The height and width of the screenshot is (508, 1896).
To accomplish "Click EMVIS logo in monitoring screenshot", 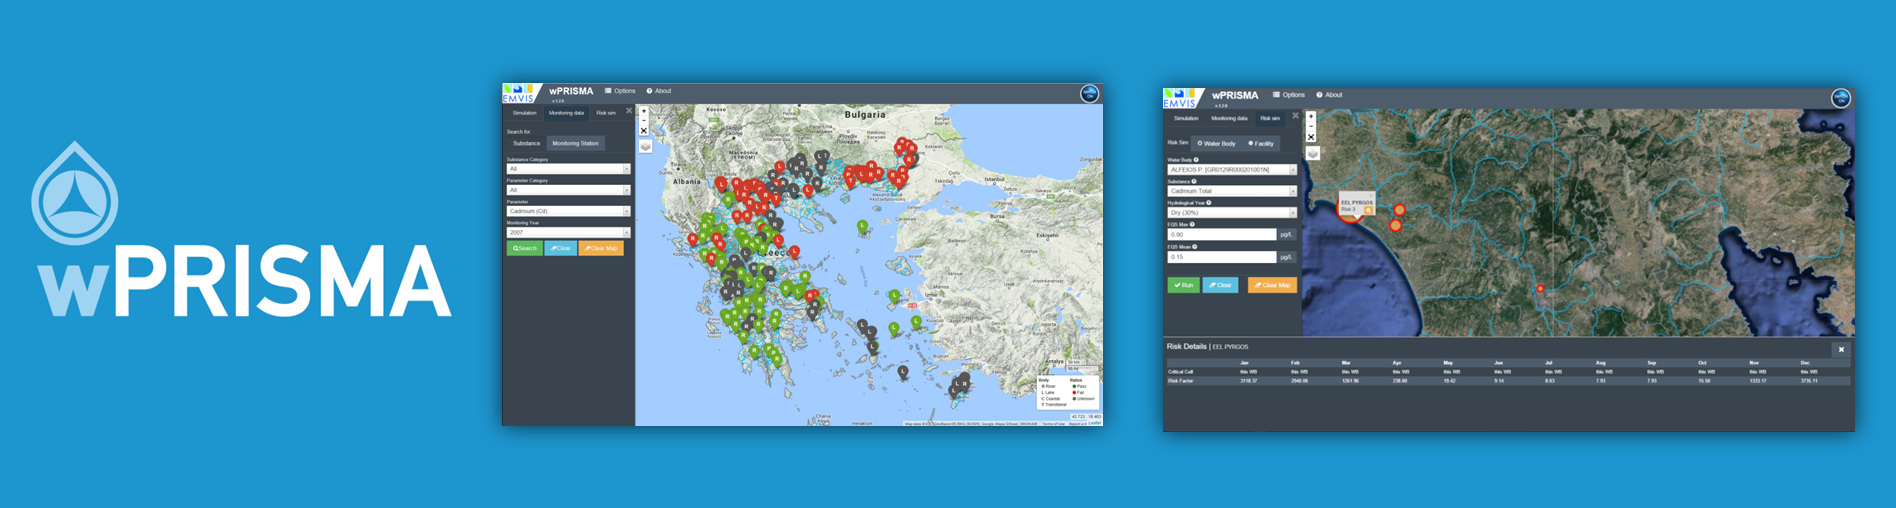I will pos(519,93).
